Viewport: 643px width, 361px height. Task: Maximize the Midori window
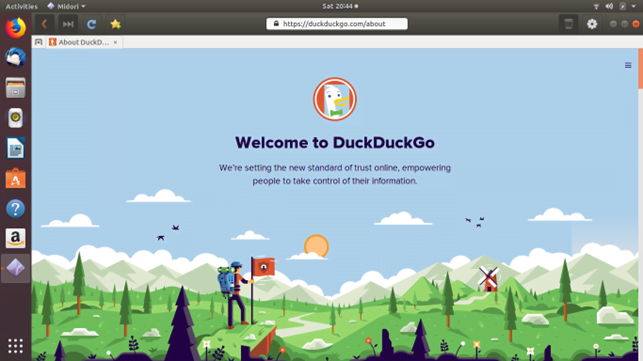click(625, 24)
